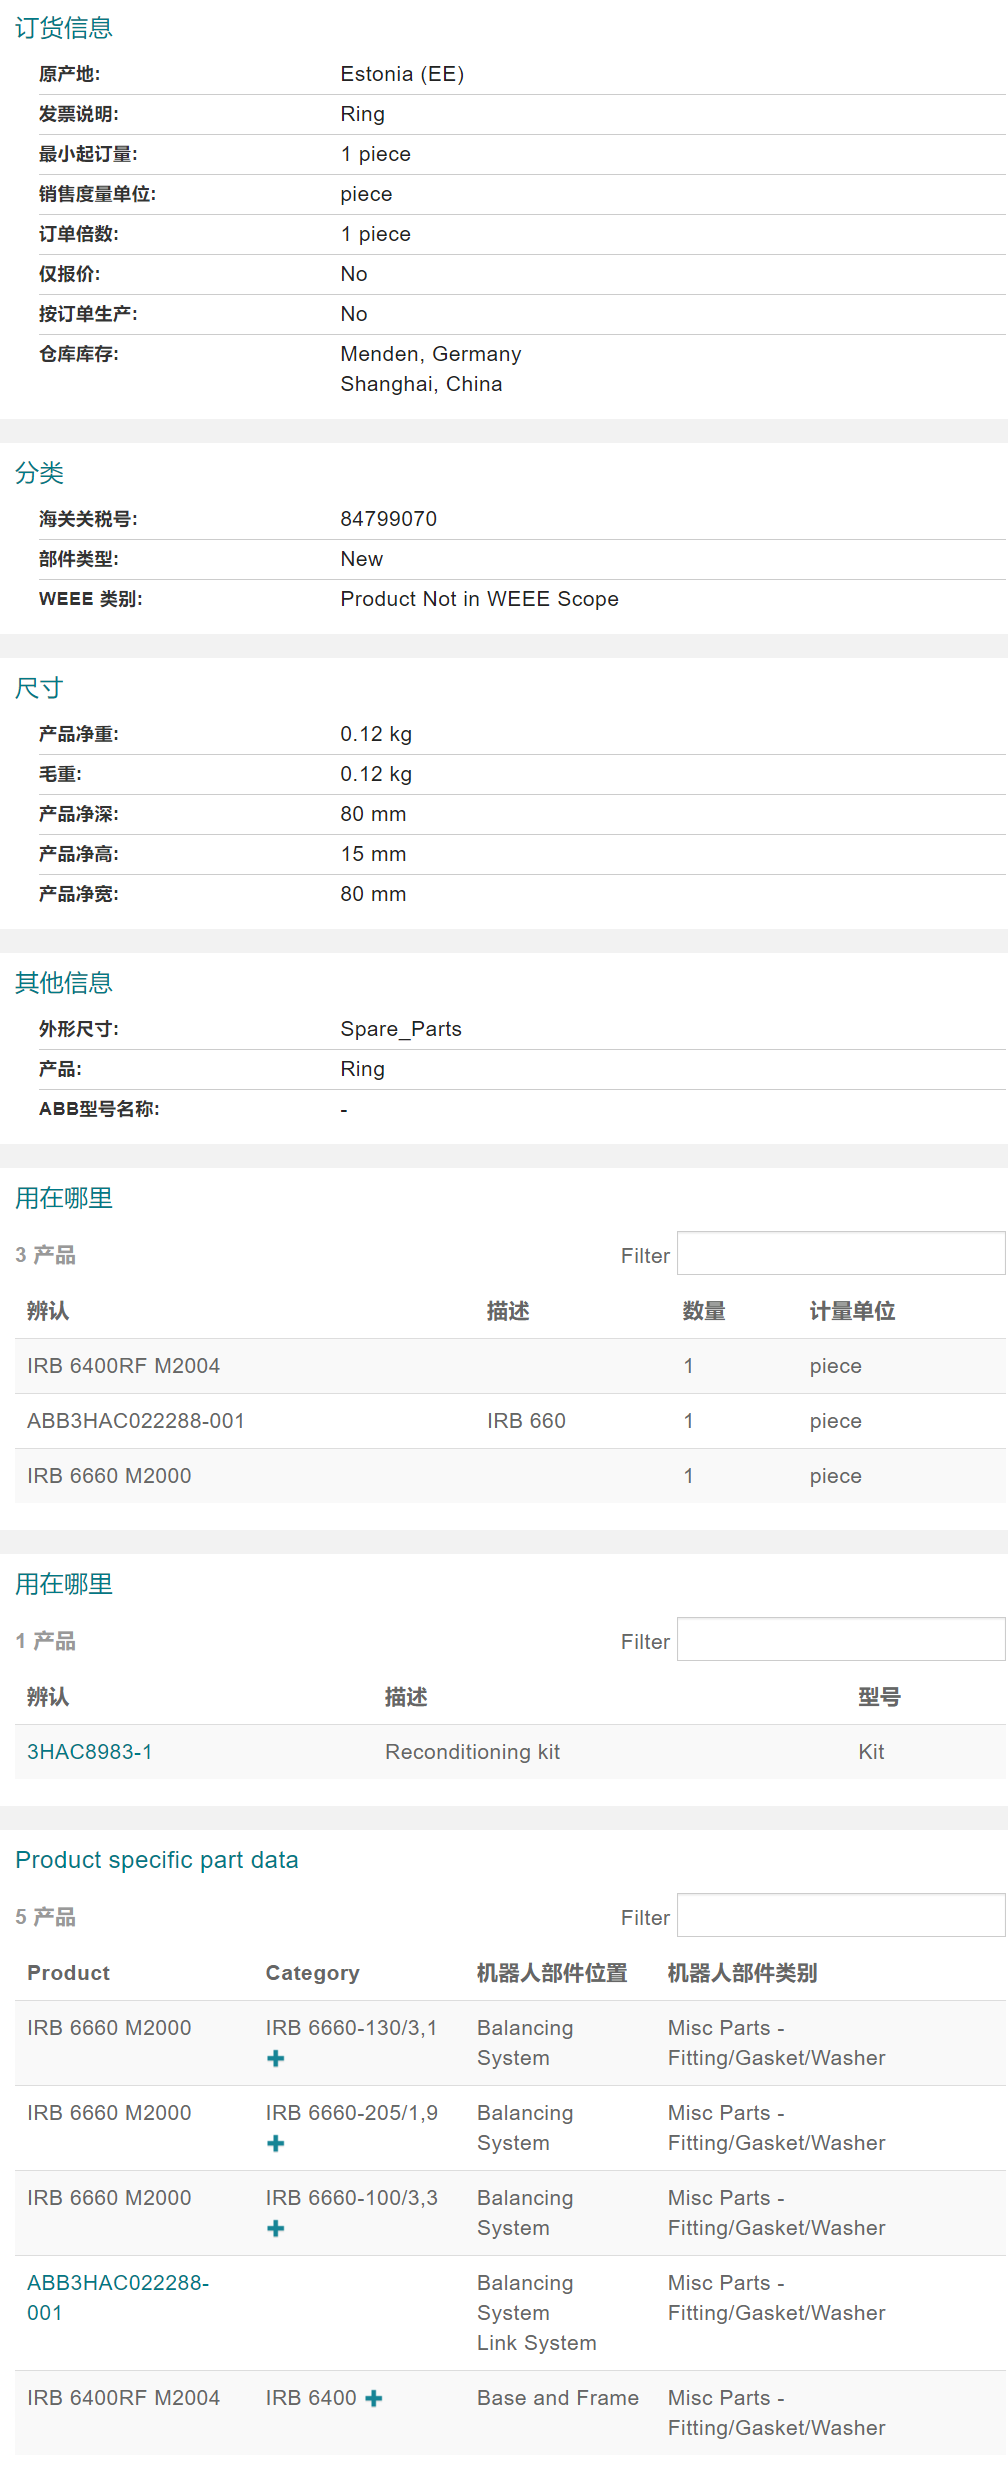Click the Reconditioning kit description cell
Image resolution: width=1008 pixels, height=2481 pixels.
(x=472, y=1751)
